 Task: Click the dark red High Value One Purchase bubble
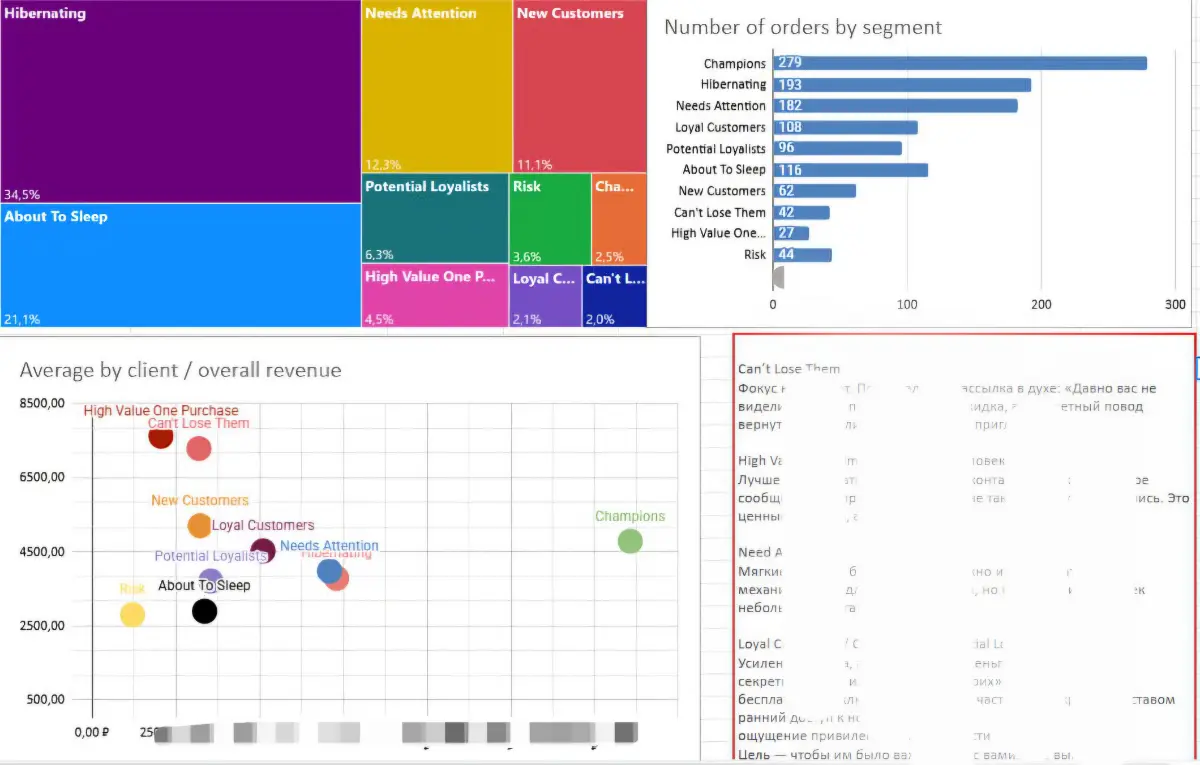click(x=160, y=436)
